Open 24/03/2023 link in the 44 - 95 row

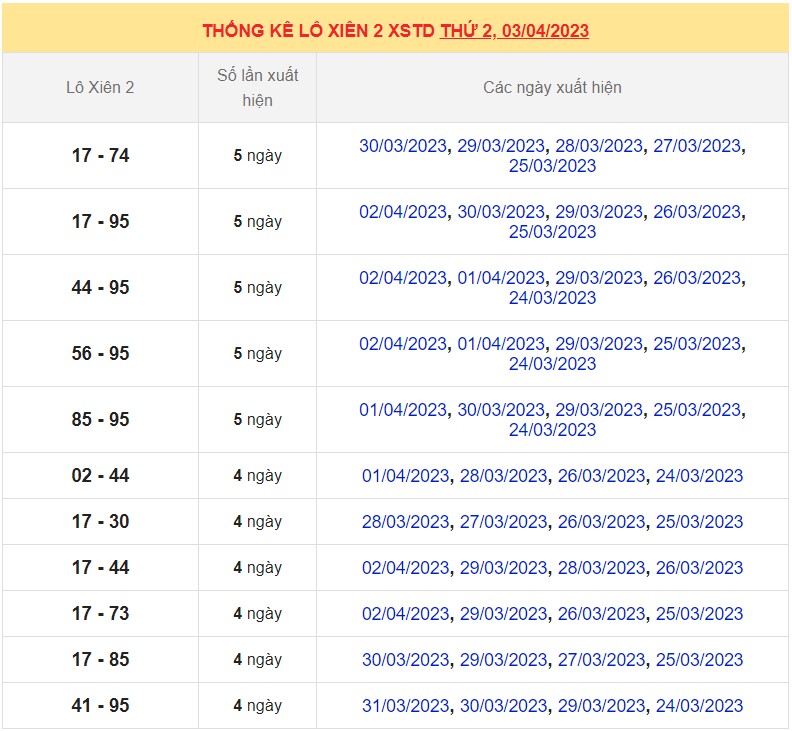click(x=552, y=298)
